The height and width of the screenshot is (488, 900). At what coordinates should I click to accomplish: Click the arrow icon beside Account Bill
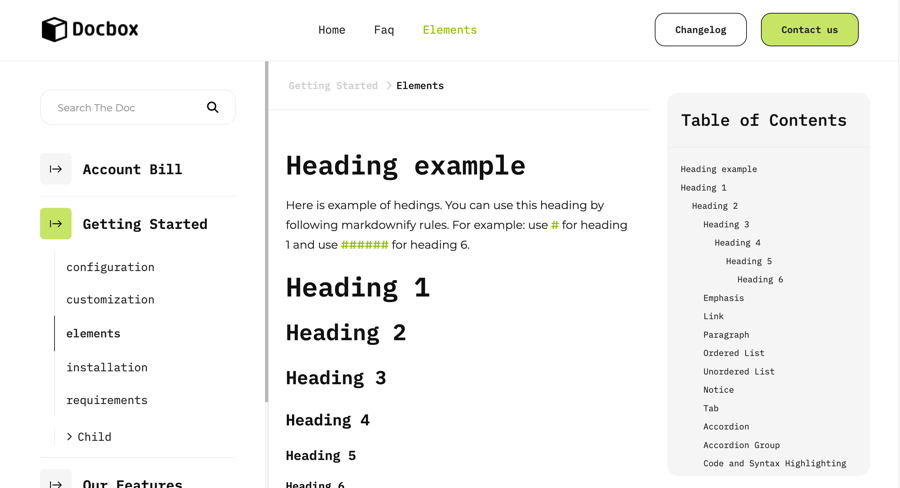pos(56,169)
